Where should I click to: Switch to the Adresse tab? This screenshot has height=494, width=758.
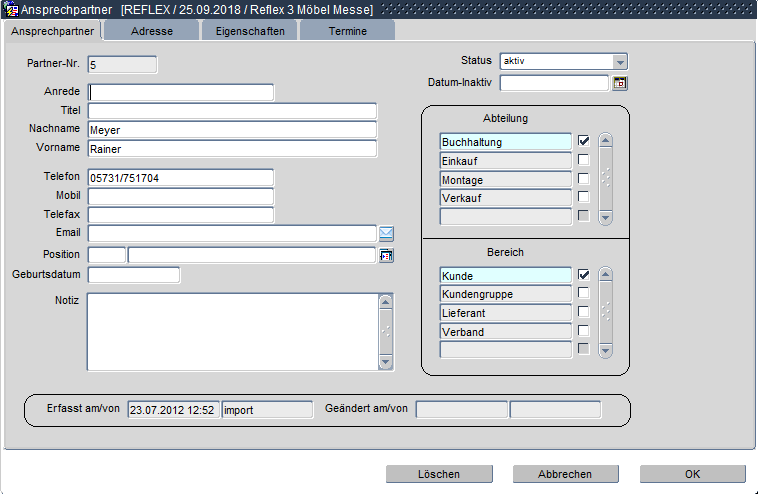[151, 31]
